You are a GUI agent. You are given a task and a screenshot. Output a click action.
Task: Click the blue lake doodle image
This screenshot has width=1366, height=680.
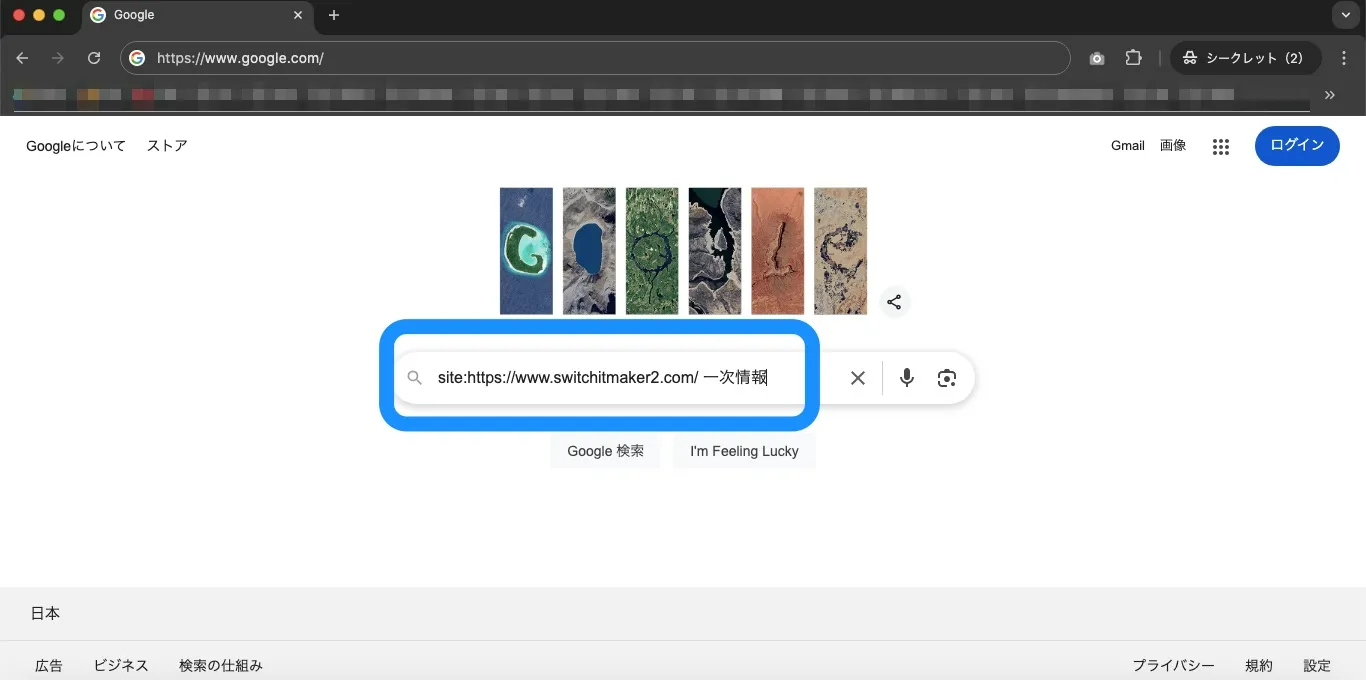tap(589, 251)
